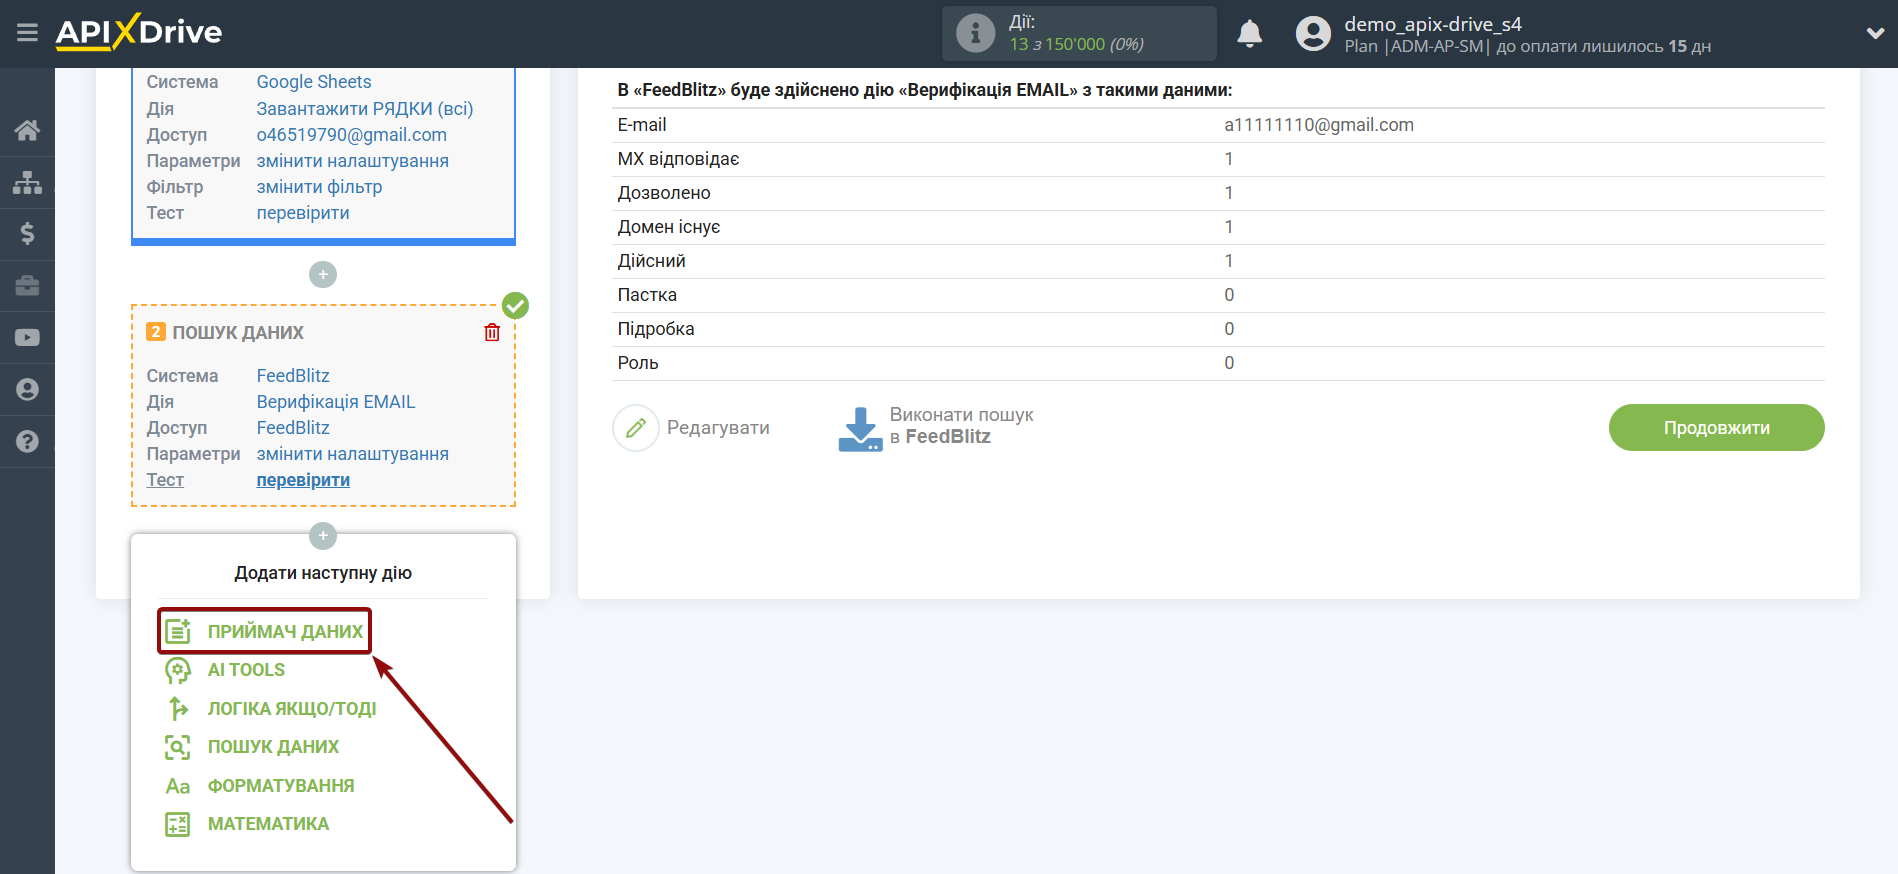
Task: Click the Форматування Aa icon
Action: tap(178, 786)
